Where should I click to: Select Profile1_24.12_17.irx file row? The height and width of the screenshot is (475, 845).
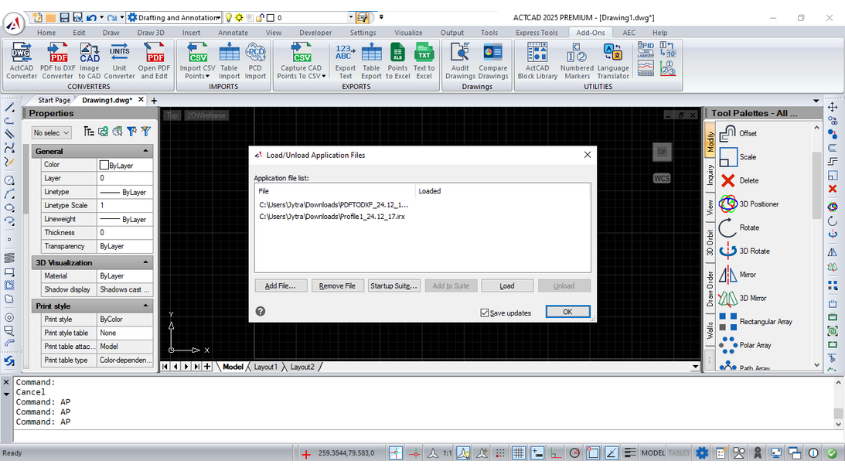click(x=332, y=216)
